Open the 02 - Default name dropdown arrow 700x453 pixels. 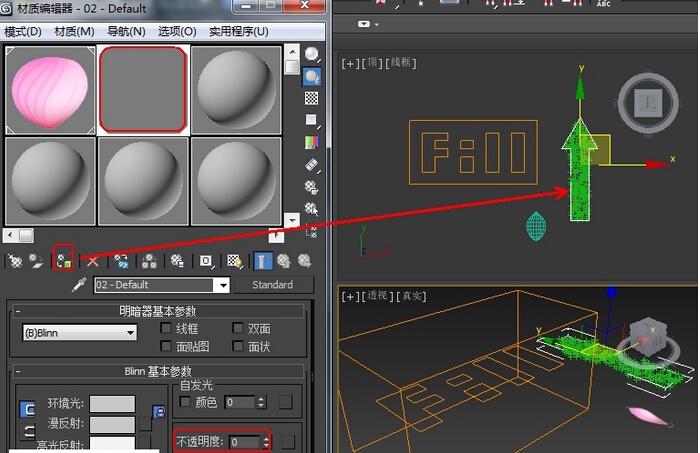click(223, 285)
